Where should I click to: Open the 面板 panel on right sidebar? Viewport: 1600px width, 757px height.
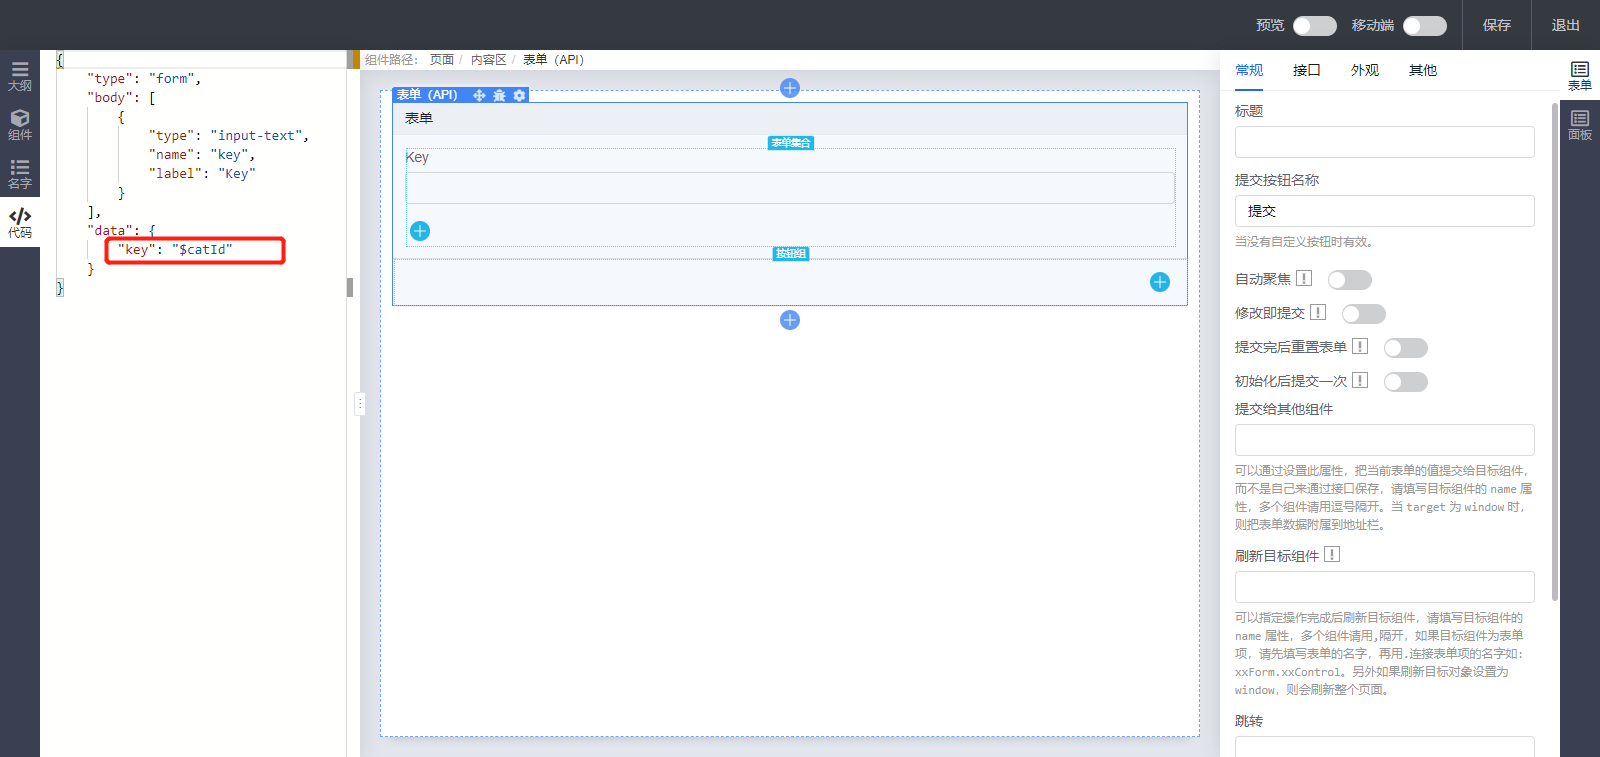(1580, 125)
